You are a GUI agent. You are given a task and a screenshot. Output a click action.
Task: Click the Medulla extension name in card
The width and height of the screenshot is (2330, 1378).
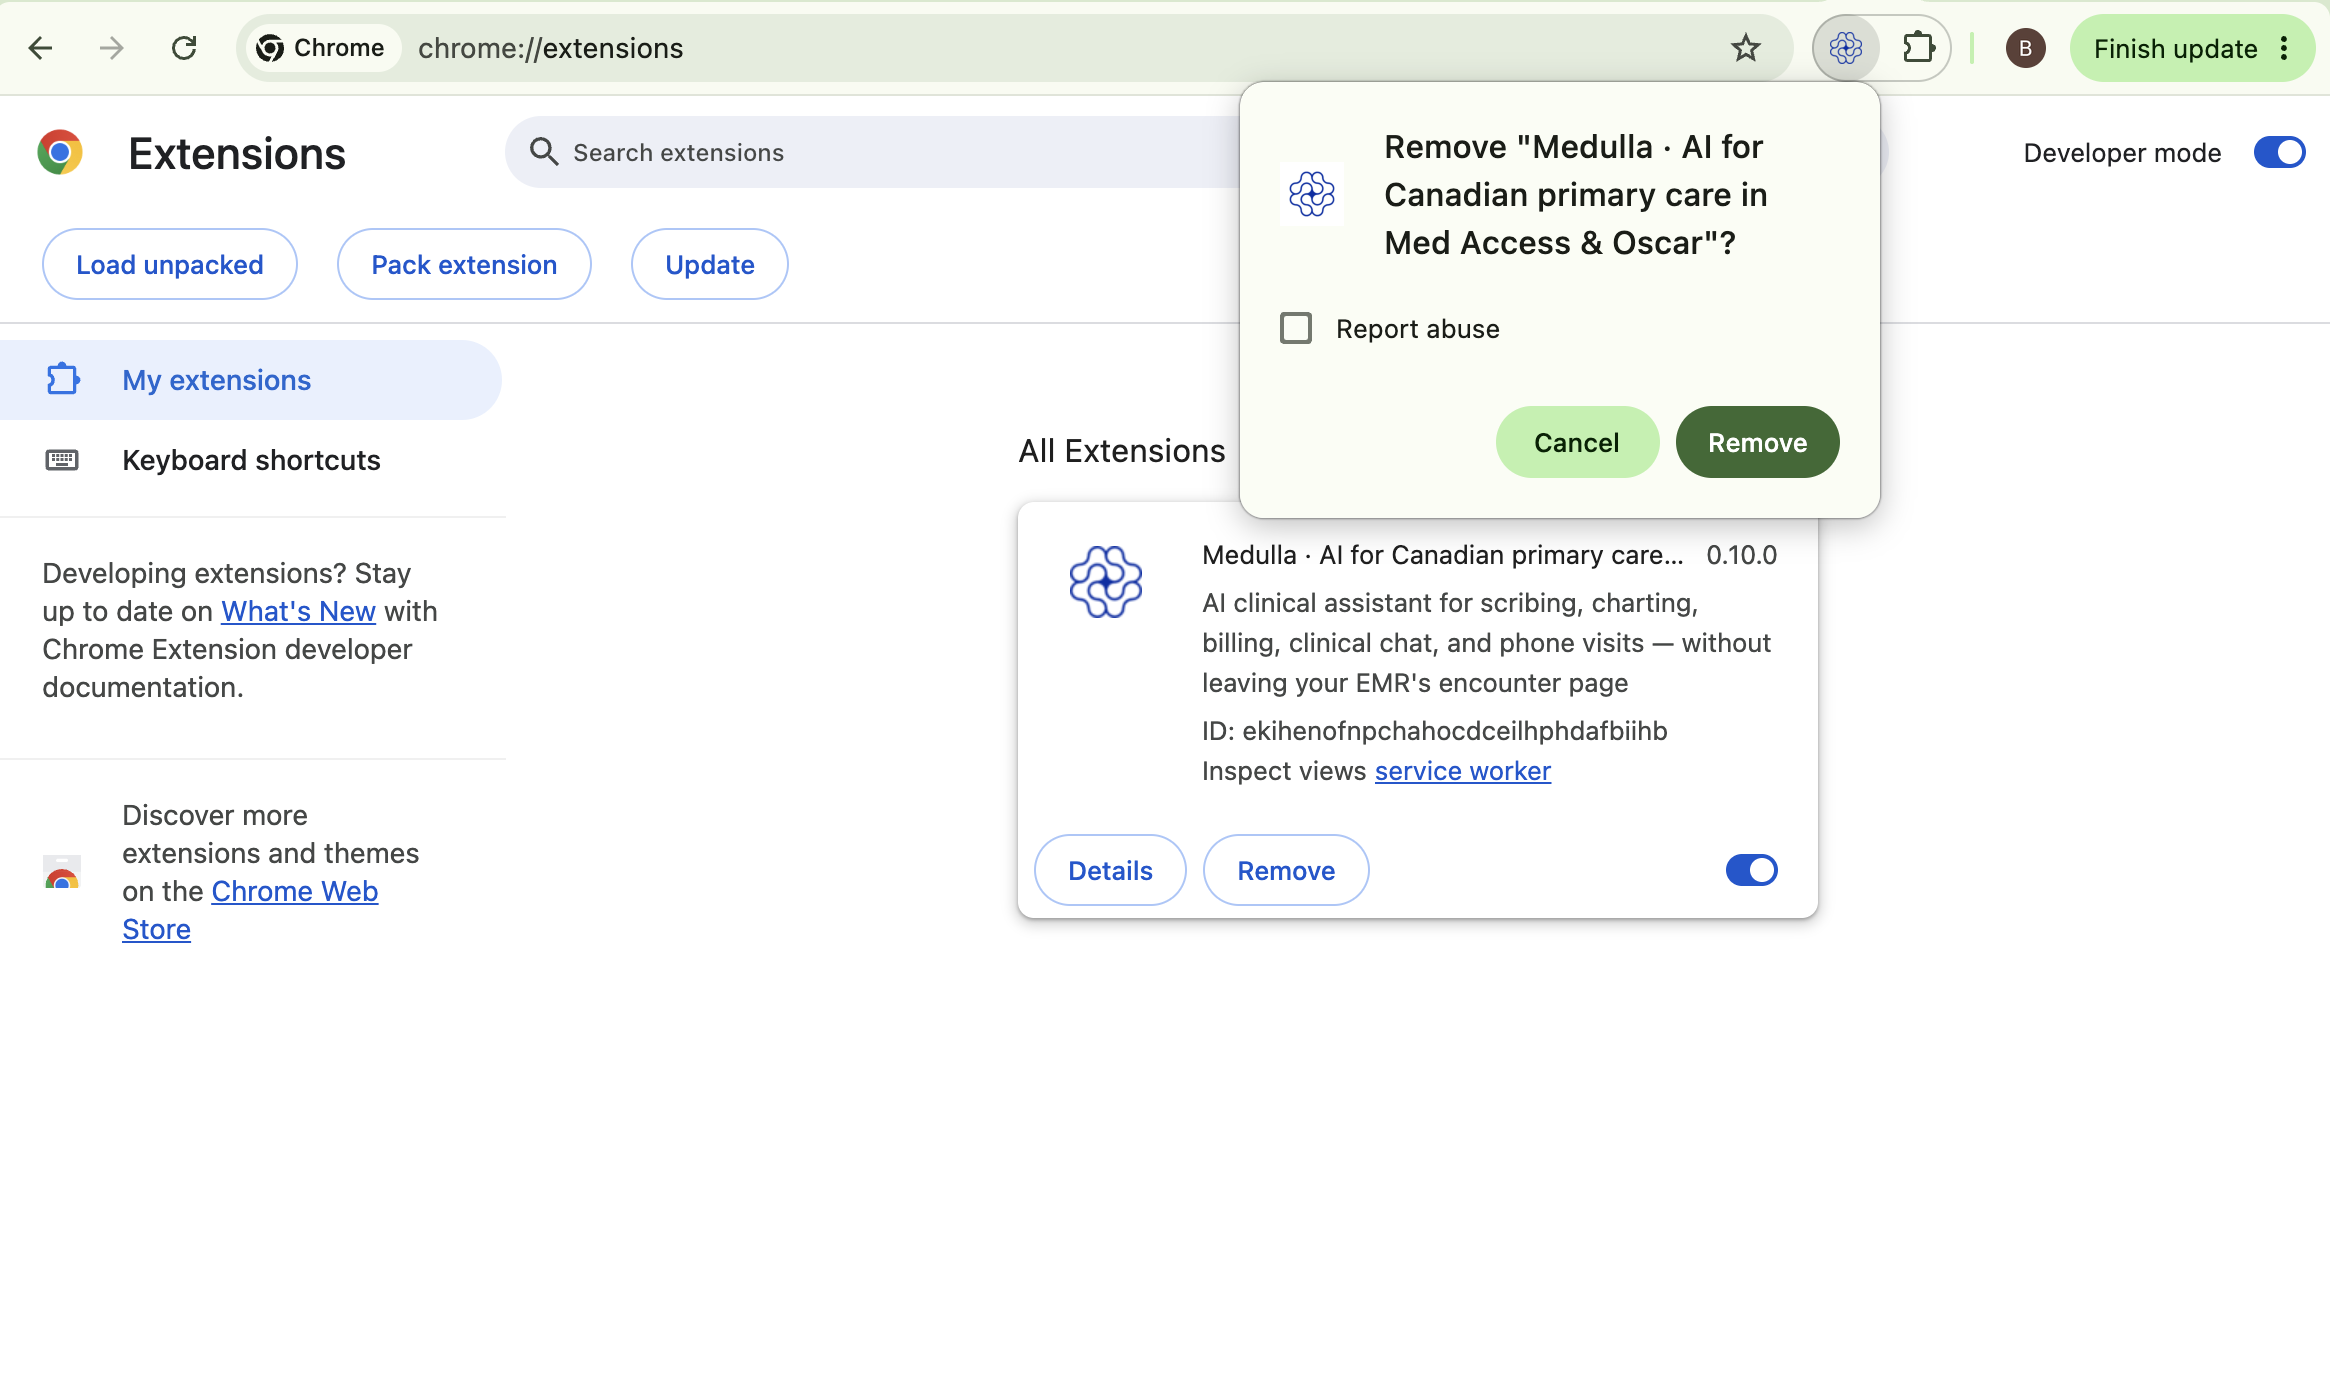coord(1443,555)
